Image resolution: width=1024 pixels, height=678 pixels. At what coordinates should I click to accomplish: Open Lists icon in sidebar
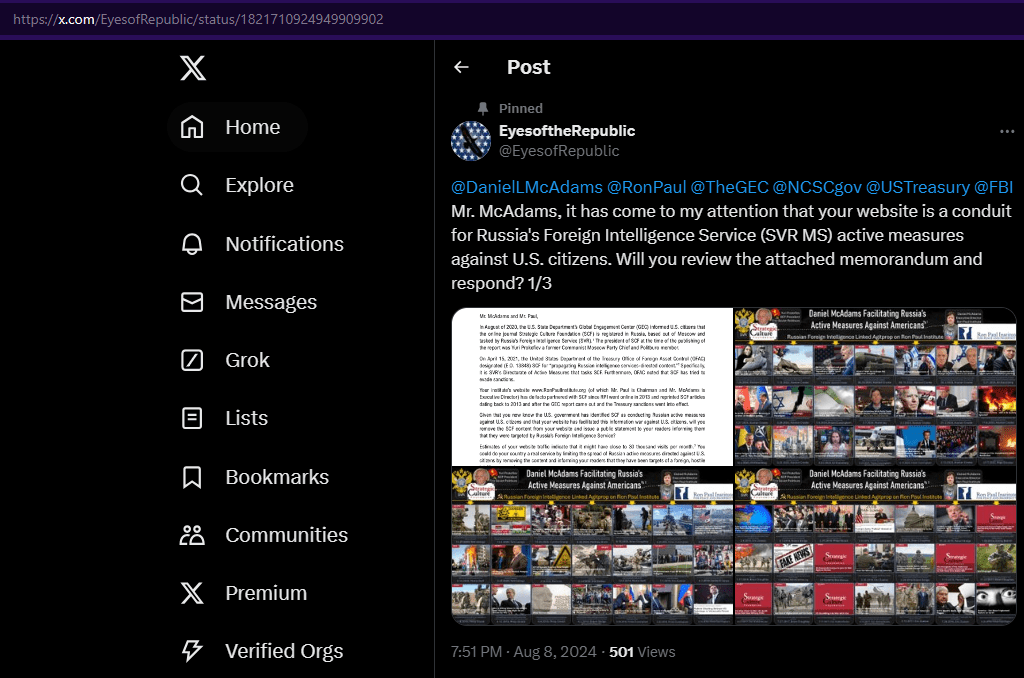click(191, 418)
